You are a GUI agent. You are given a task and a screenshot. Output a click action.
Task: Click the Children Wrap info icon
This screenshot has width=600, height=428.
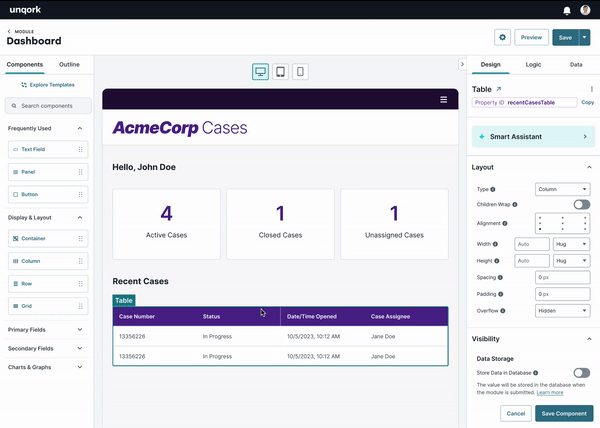click(515, 205)
